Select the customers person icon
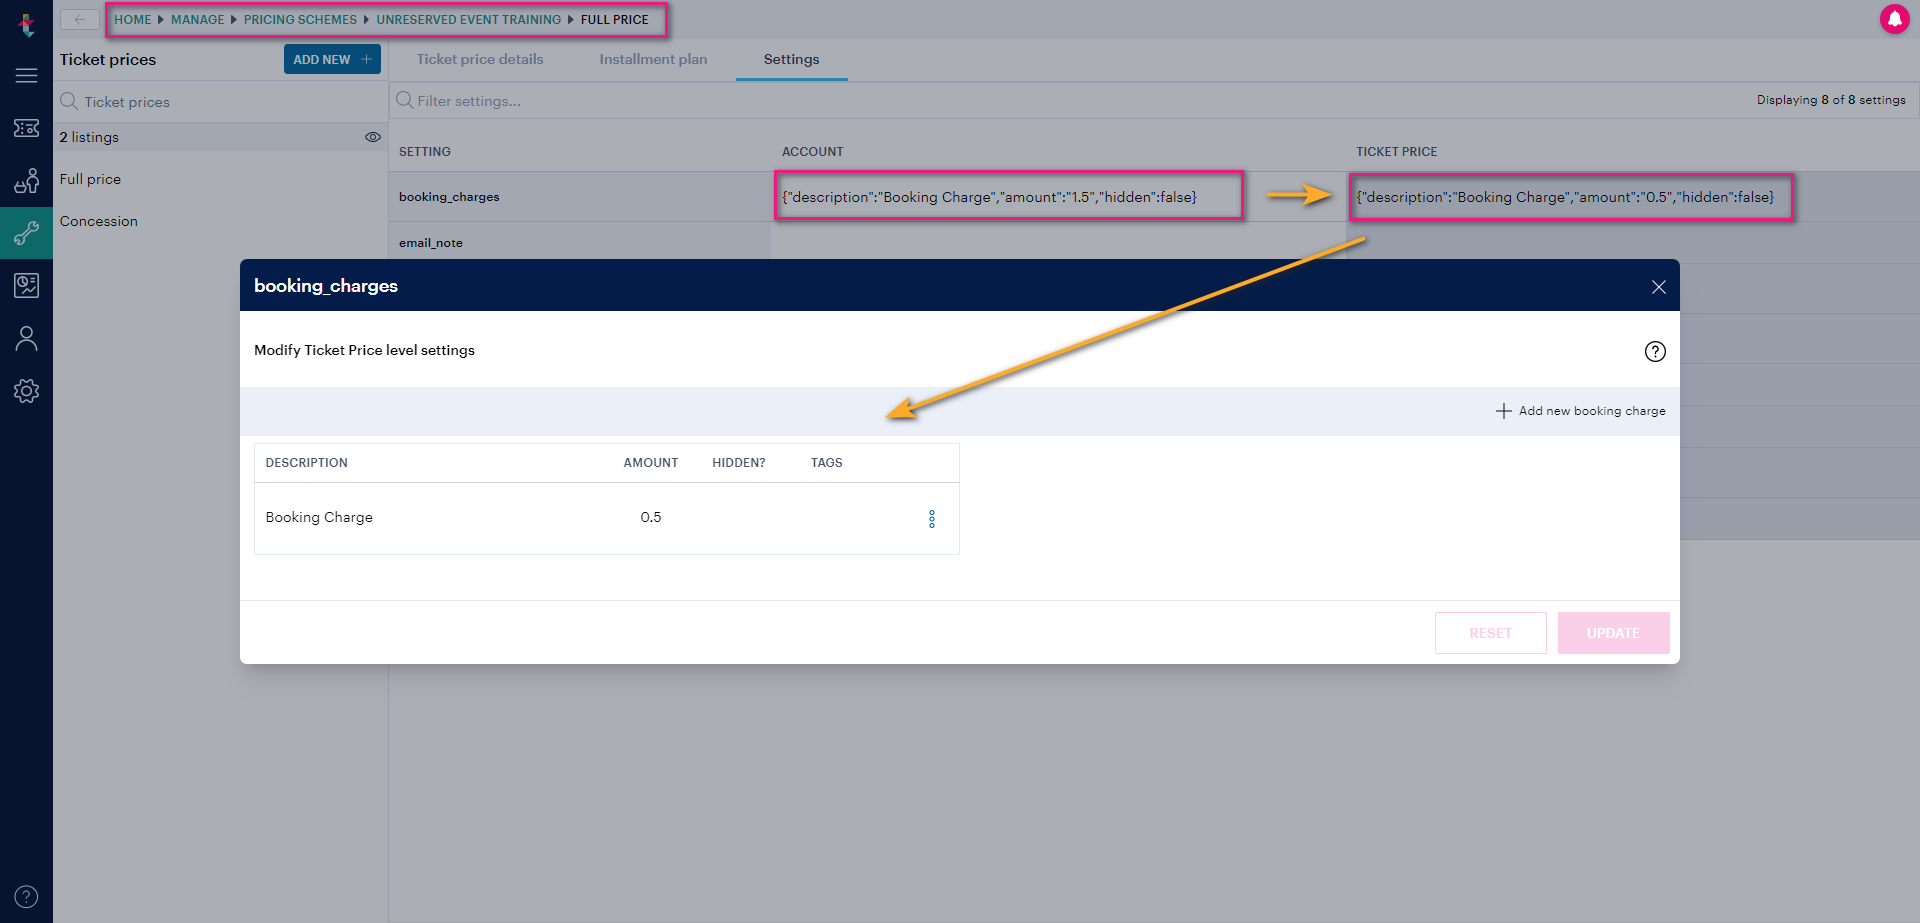Screen dimensions: 1920x923 click(x=26, y=338)
